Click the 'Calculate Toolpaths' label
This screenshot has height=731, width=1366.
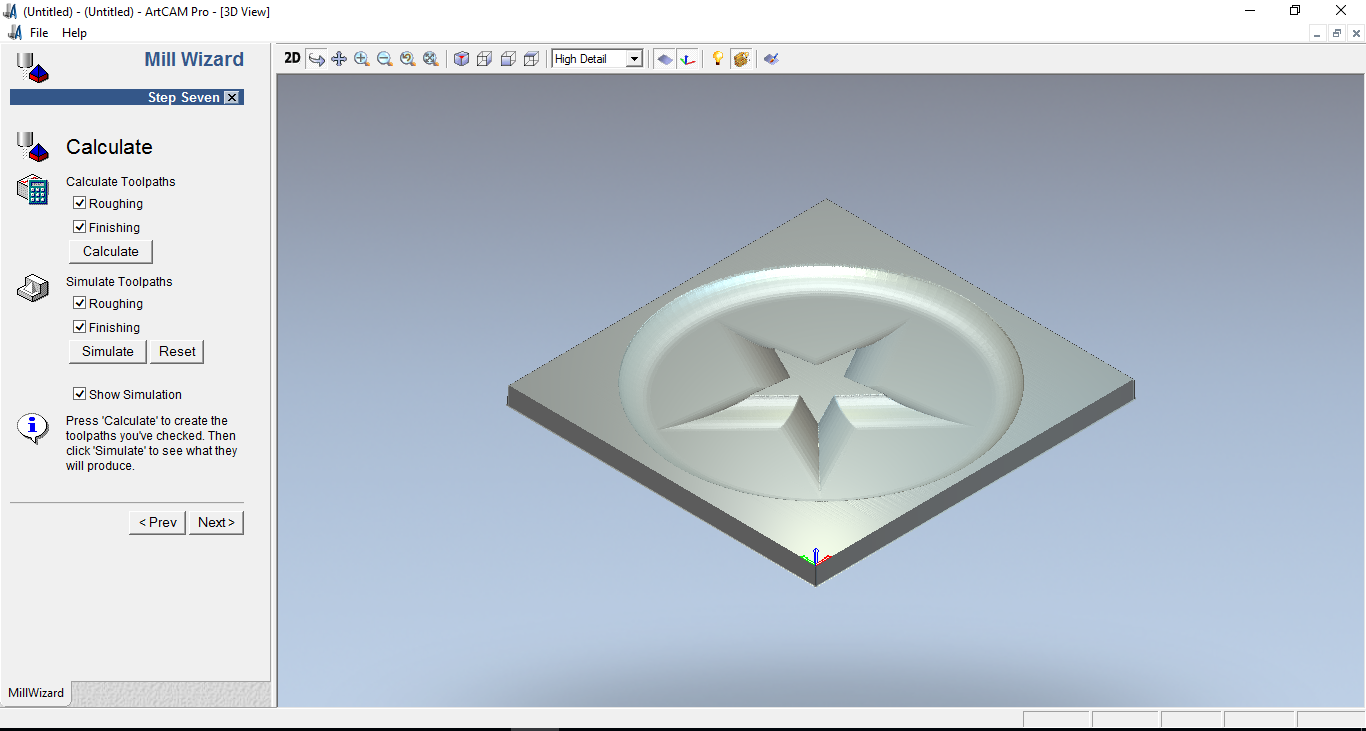coord(121,182)
